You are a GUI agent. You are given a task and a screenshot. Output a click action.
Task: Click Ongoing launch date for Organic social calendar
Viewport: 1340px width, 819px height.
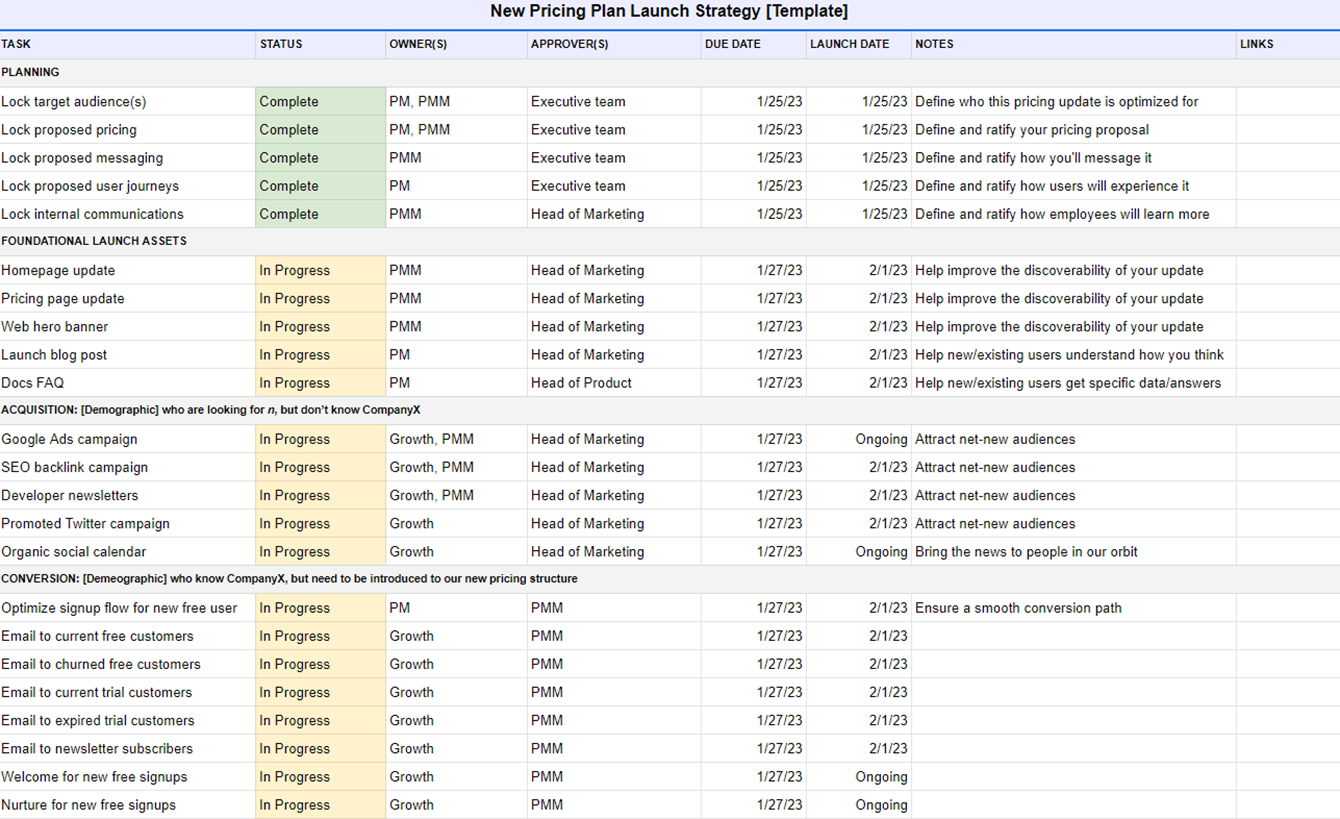point(859,552)
